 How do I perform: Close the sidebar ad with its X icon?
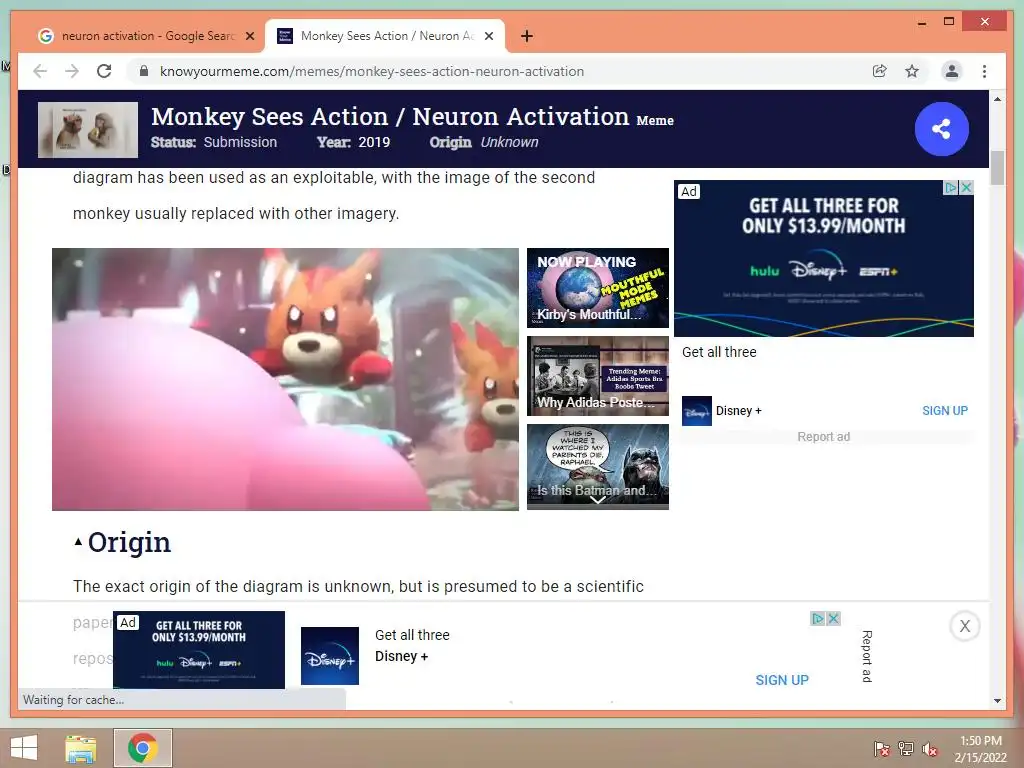point(967,188)
